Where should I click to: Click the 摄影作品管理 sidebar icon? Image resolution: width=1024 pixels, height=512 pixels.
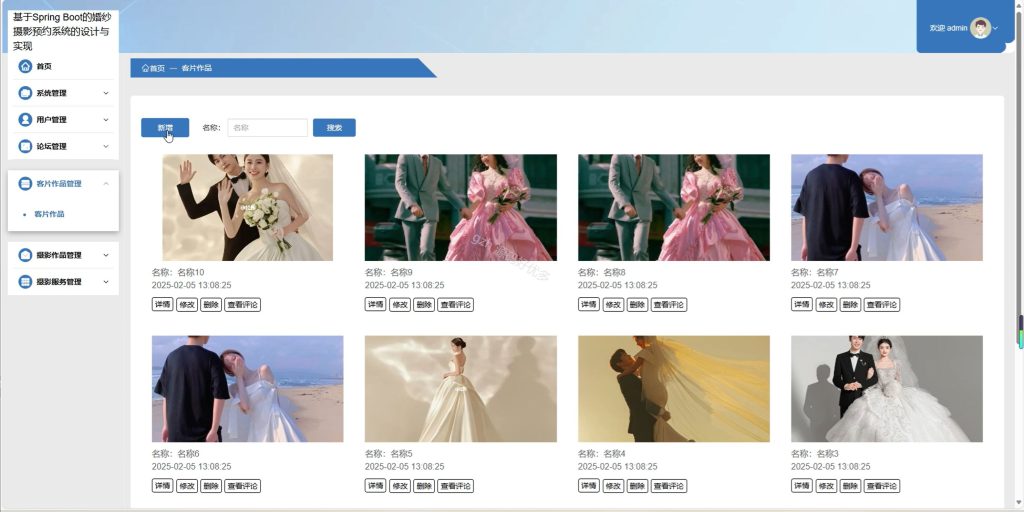[25, 255]
